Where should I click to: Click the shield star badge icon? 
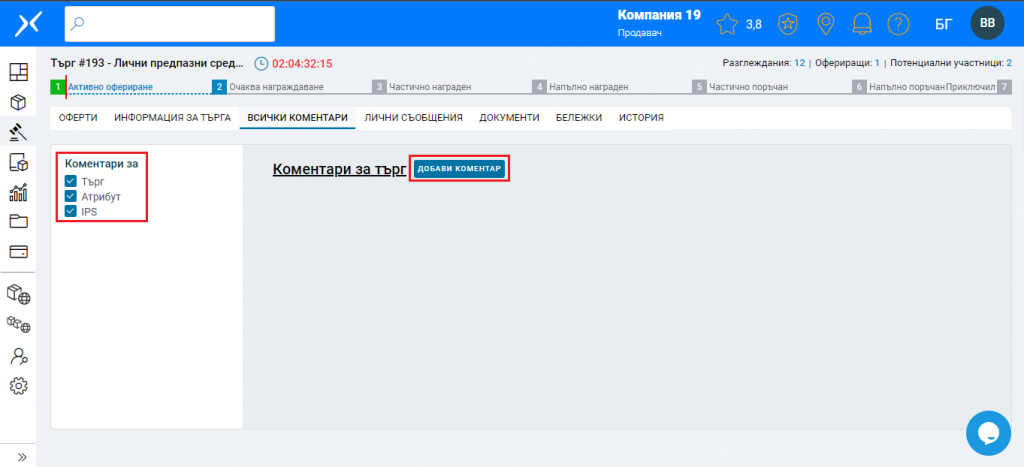789,23
